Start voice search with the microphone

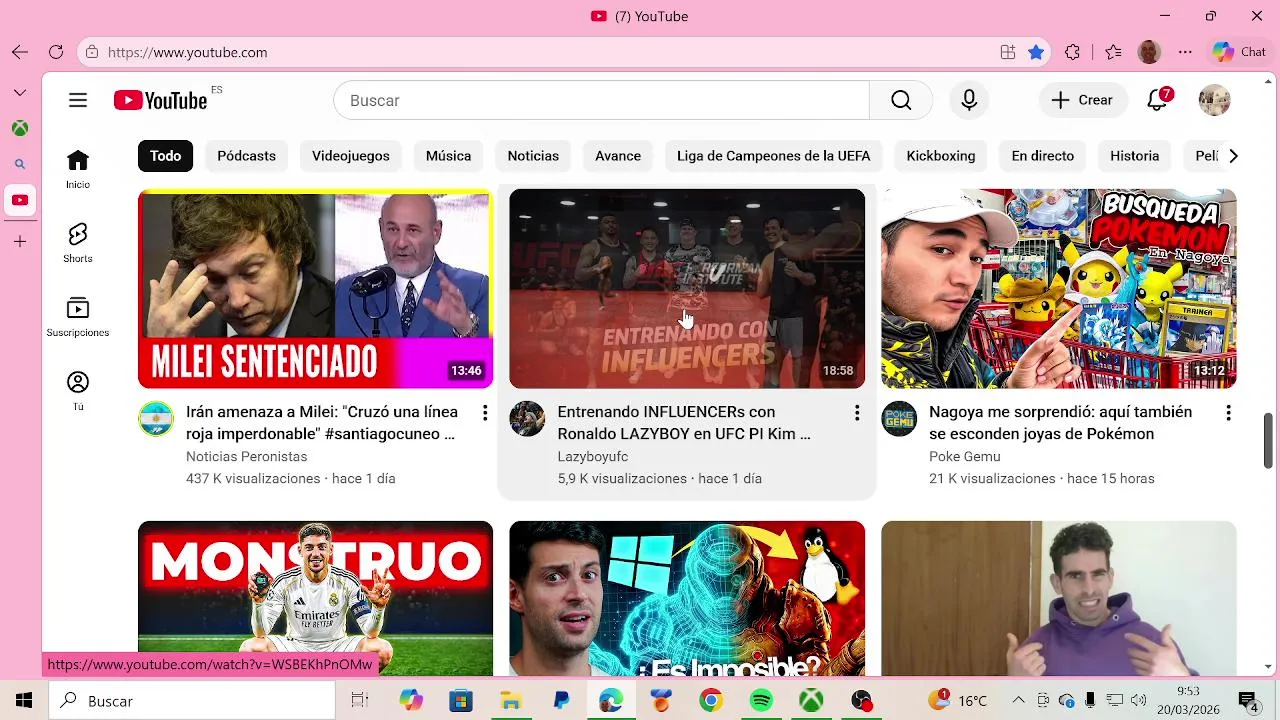[969, 100]
